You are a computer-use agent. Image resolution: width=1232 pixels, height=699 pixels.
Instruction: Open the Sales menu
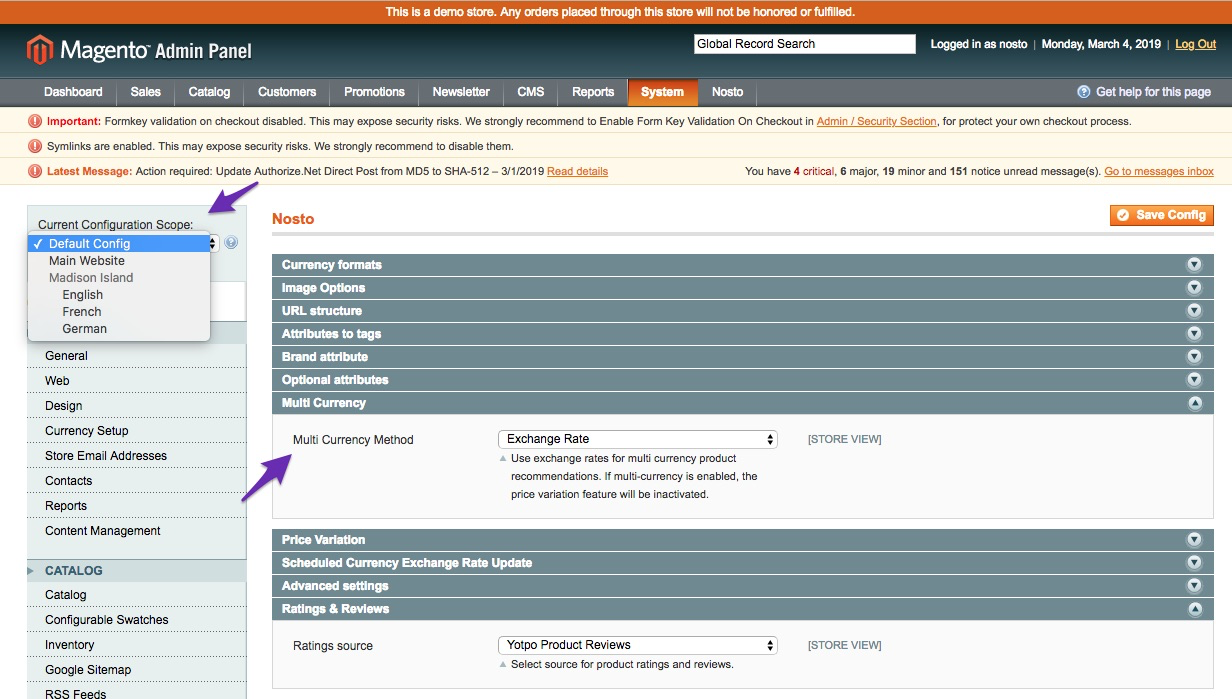pyautogui.click(x=145, y=92)
